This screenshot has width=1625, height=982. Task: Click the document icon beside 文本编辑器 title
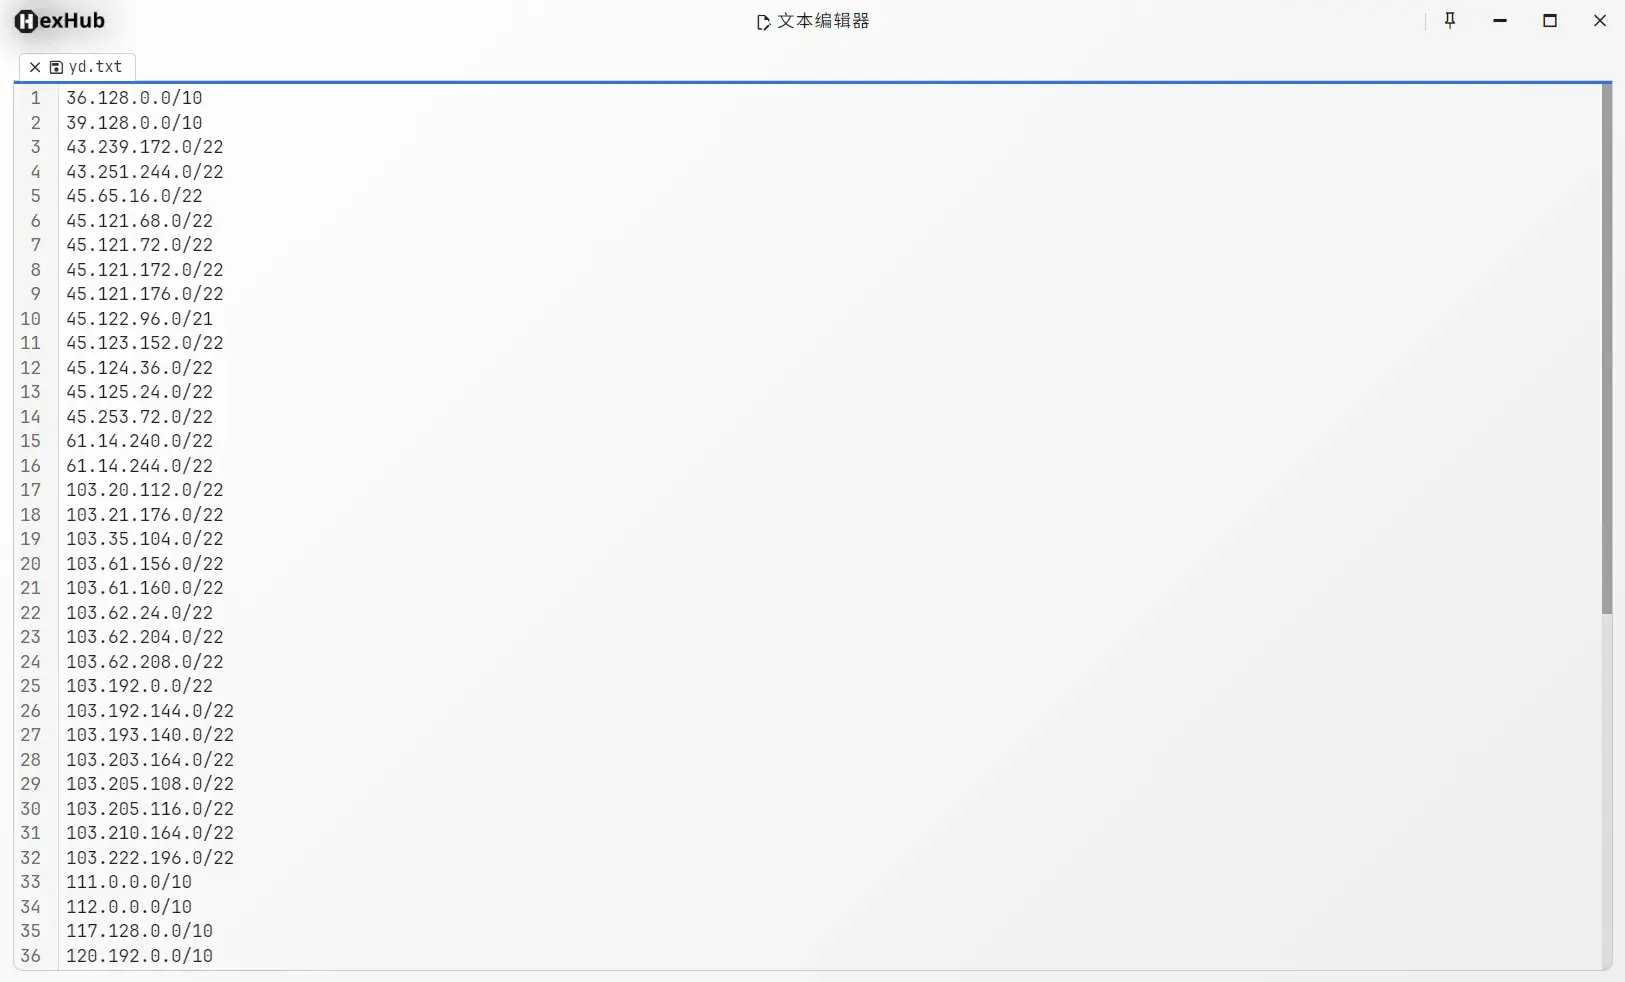coord(763,22)
